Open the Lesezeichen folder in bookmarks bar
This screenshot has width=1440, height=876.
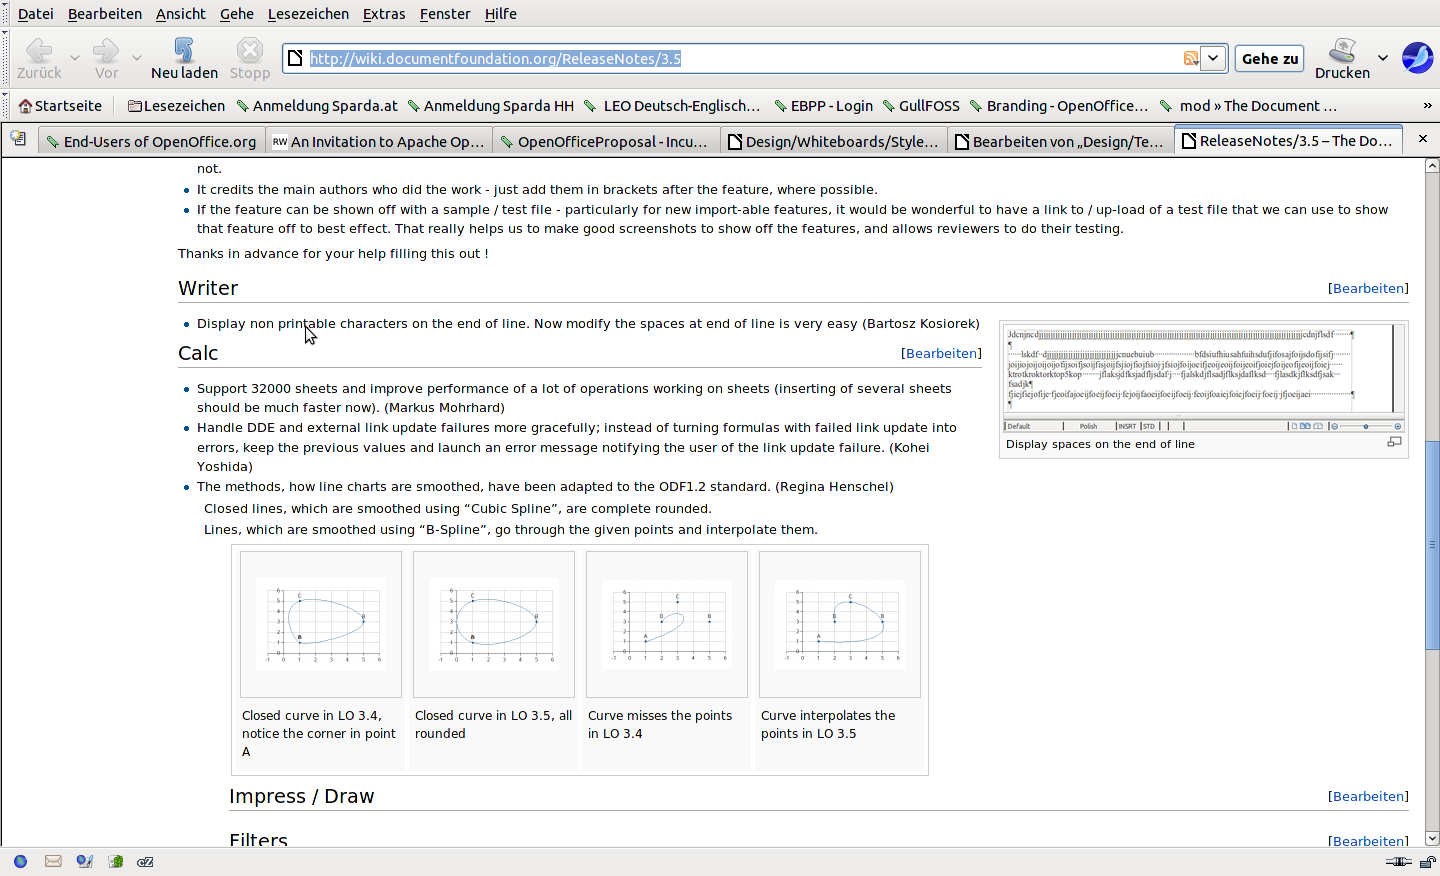point(176,106)
